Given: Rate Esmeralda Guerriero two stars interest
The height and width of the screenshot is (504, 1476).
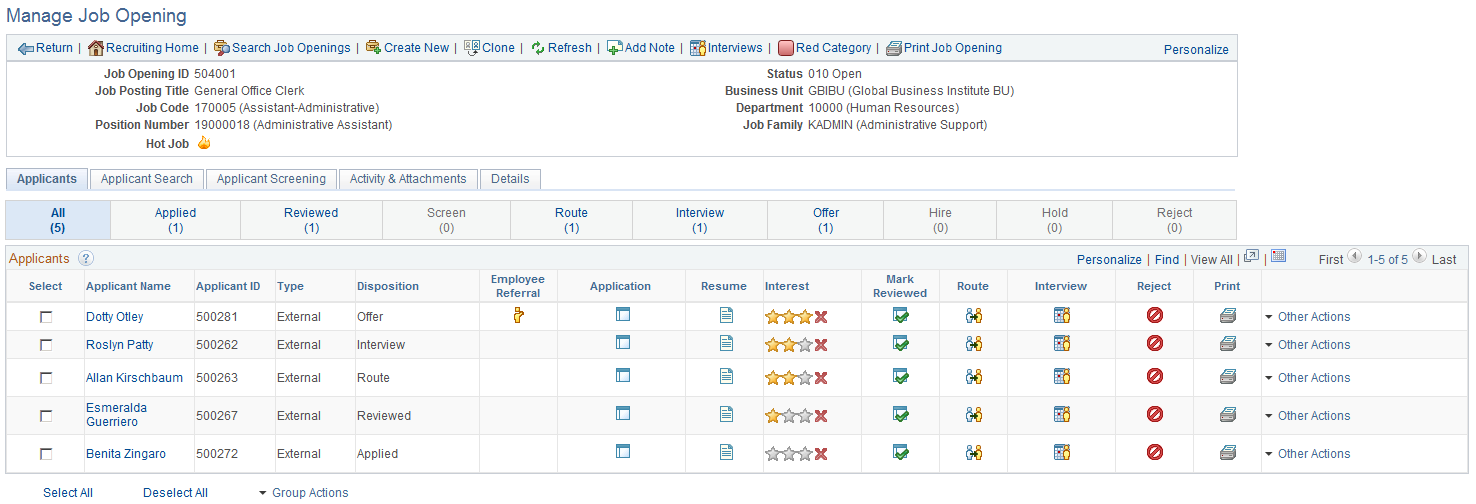Looking at the screenshot, I should coord(789,416).
